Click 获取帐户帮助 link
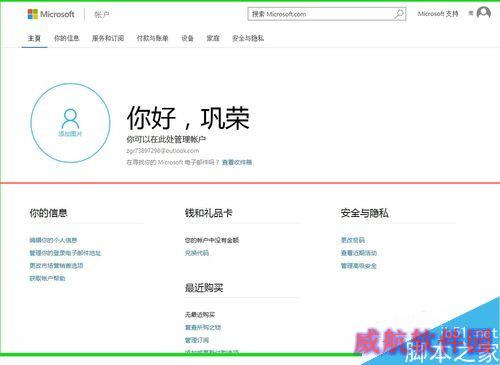500x365 pixels. [x=47, y=278]
